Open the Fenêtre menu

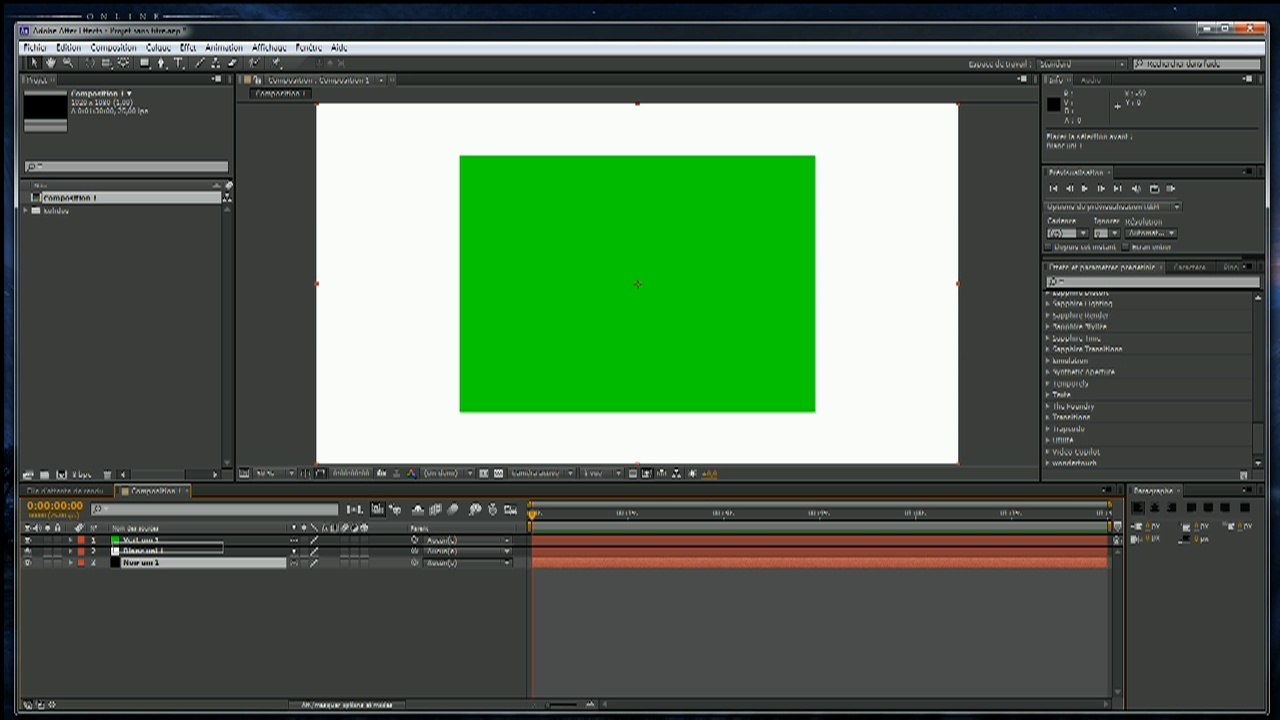pyautogui.click(x=309, y=48)
